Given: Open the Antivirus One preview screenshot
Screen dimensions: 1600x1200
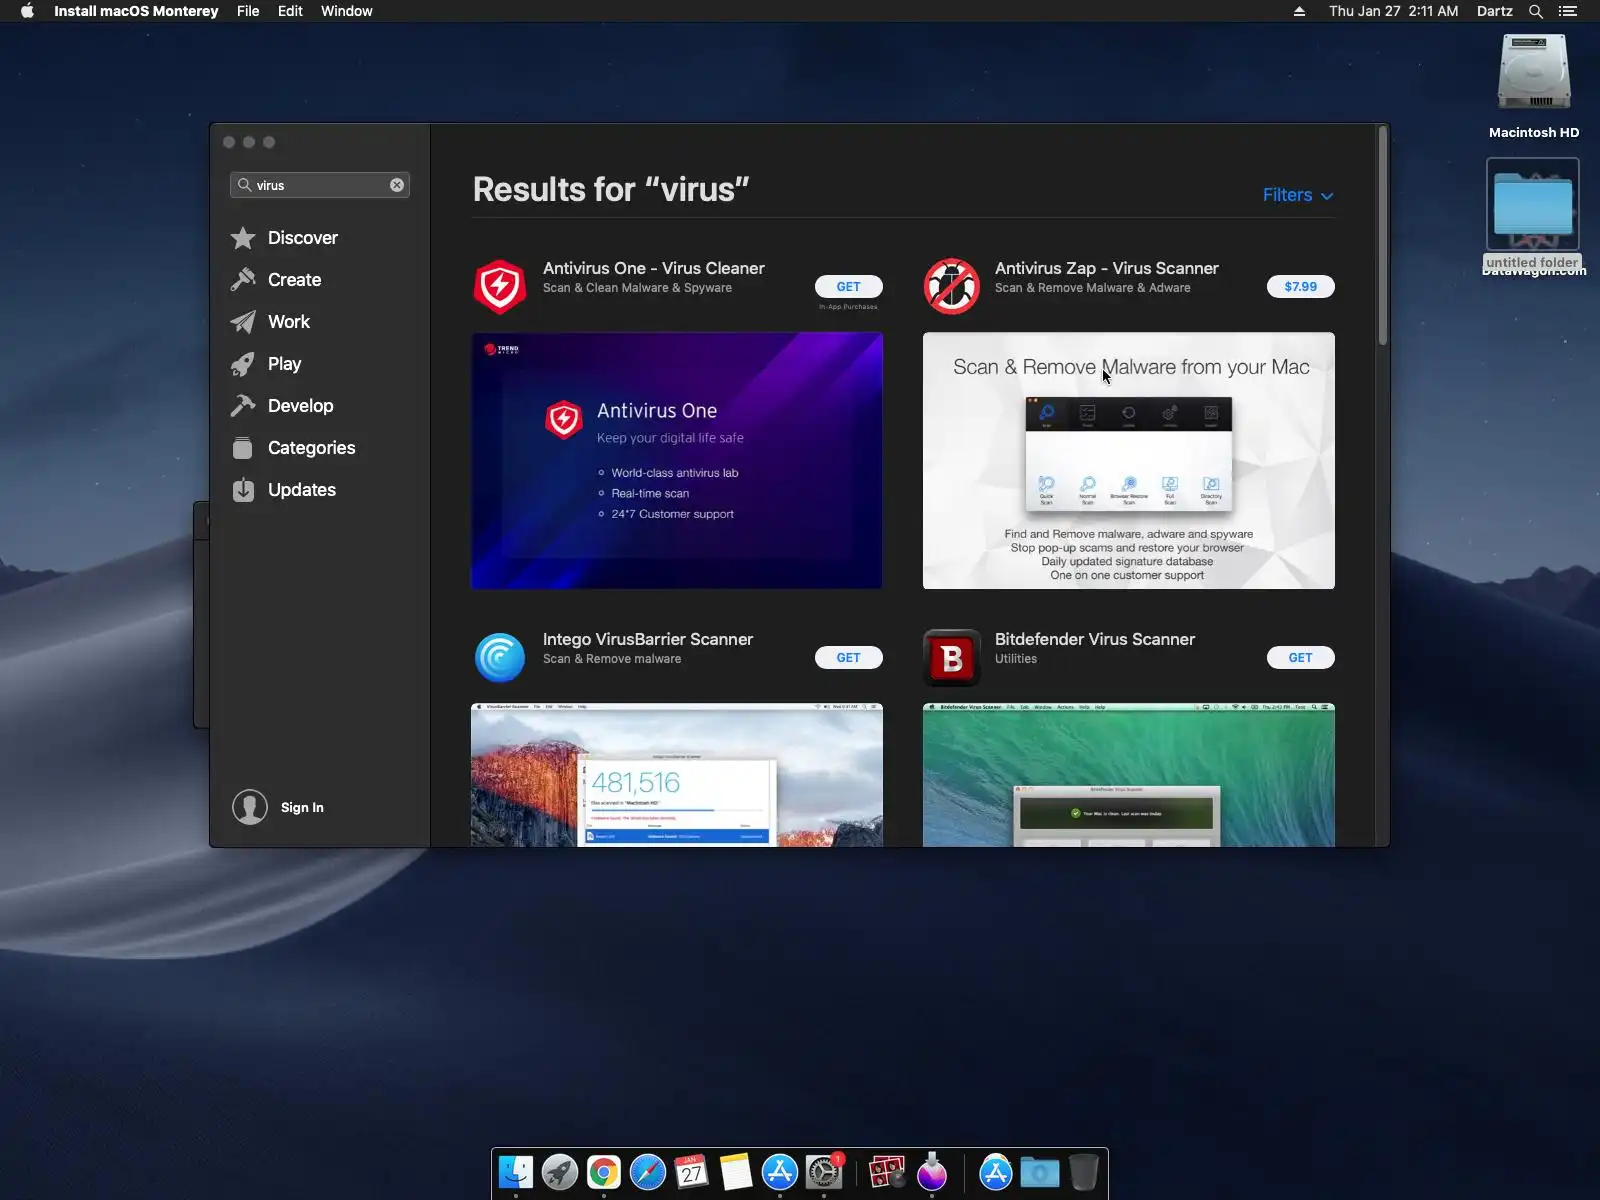Looking at the screenshot, I should coord(677,460).
